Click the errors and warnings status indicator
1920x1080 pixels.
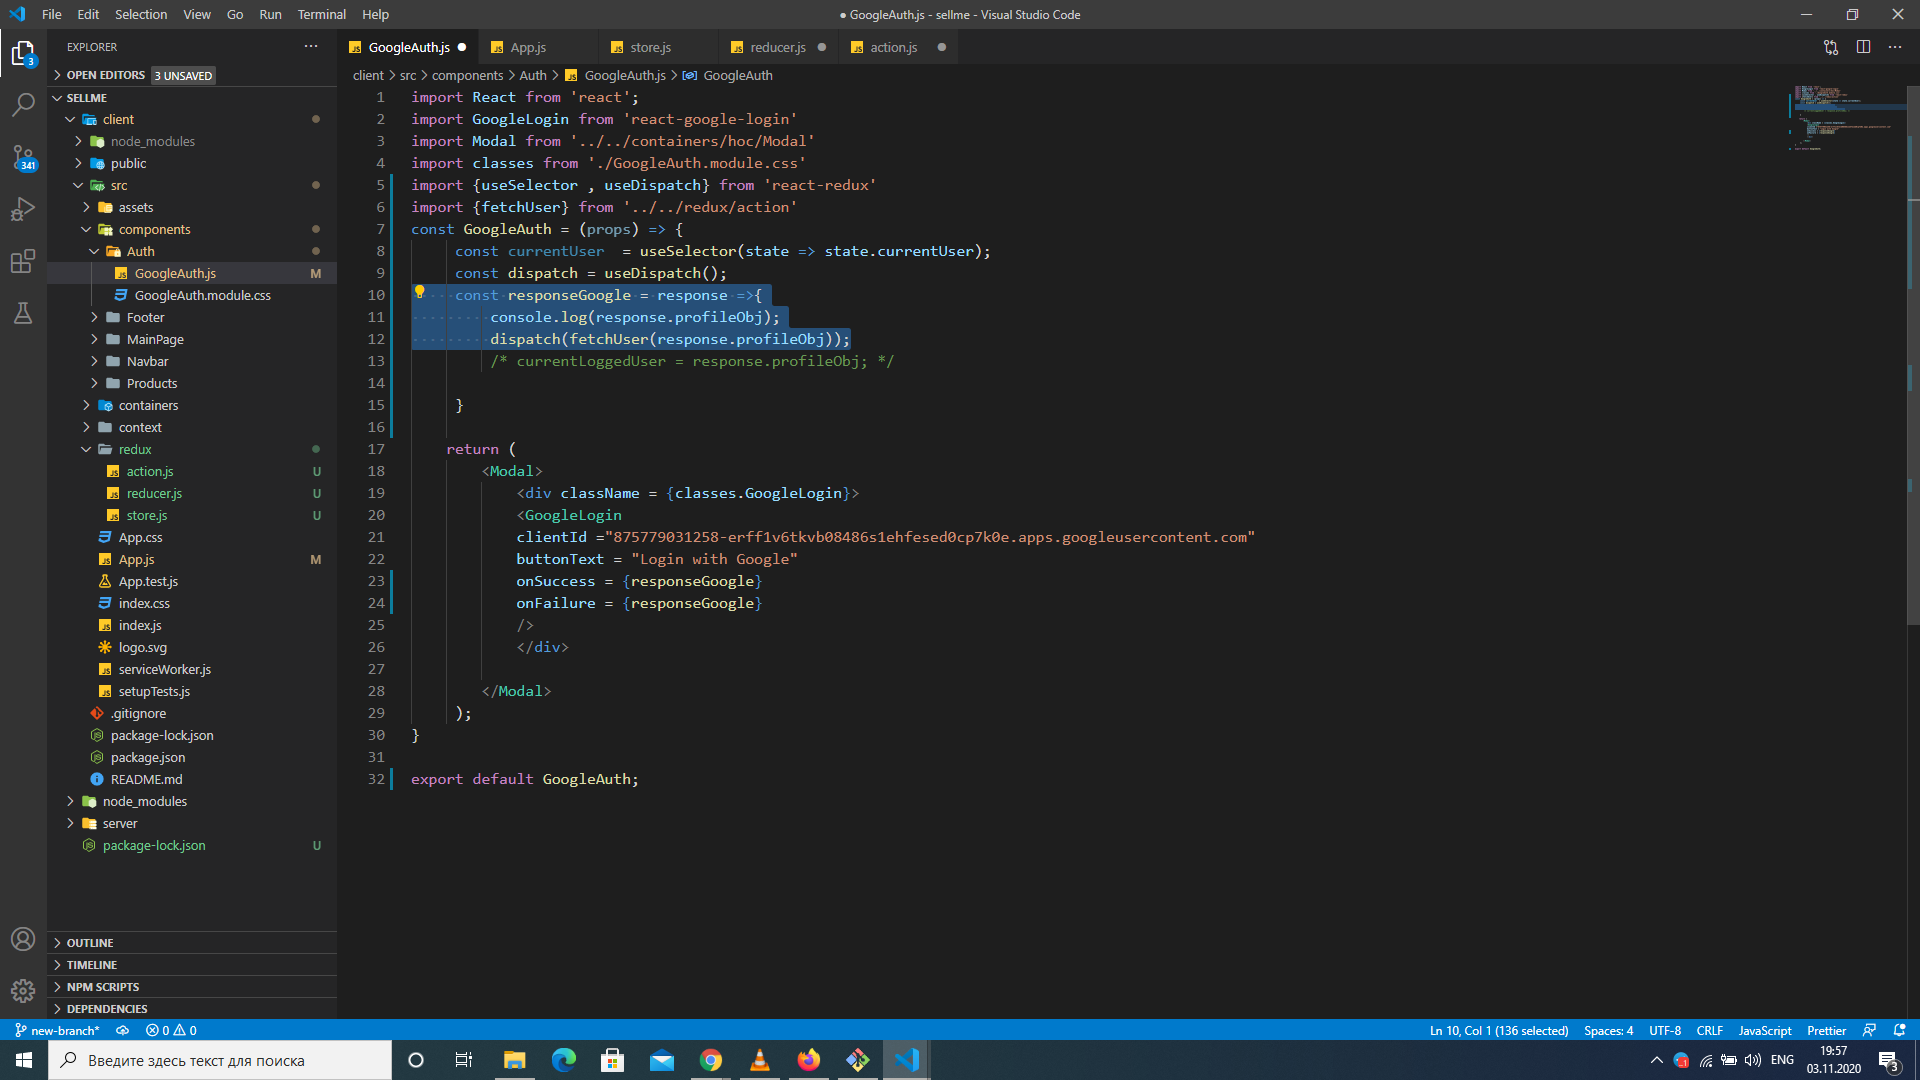point(171,1030)
